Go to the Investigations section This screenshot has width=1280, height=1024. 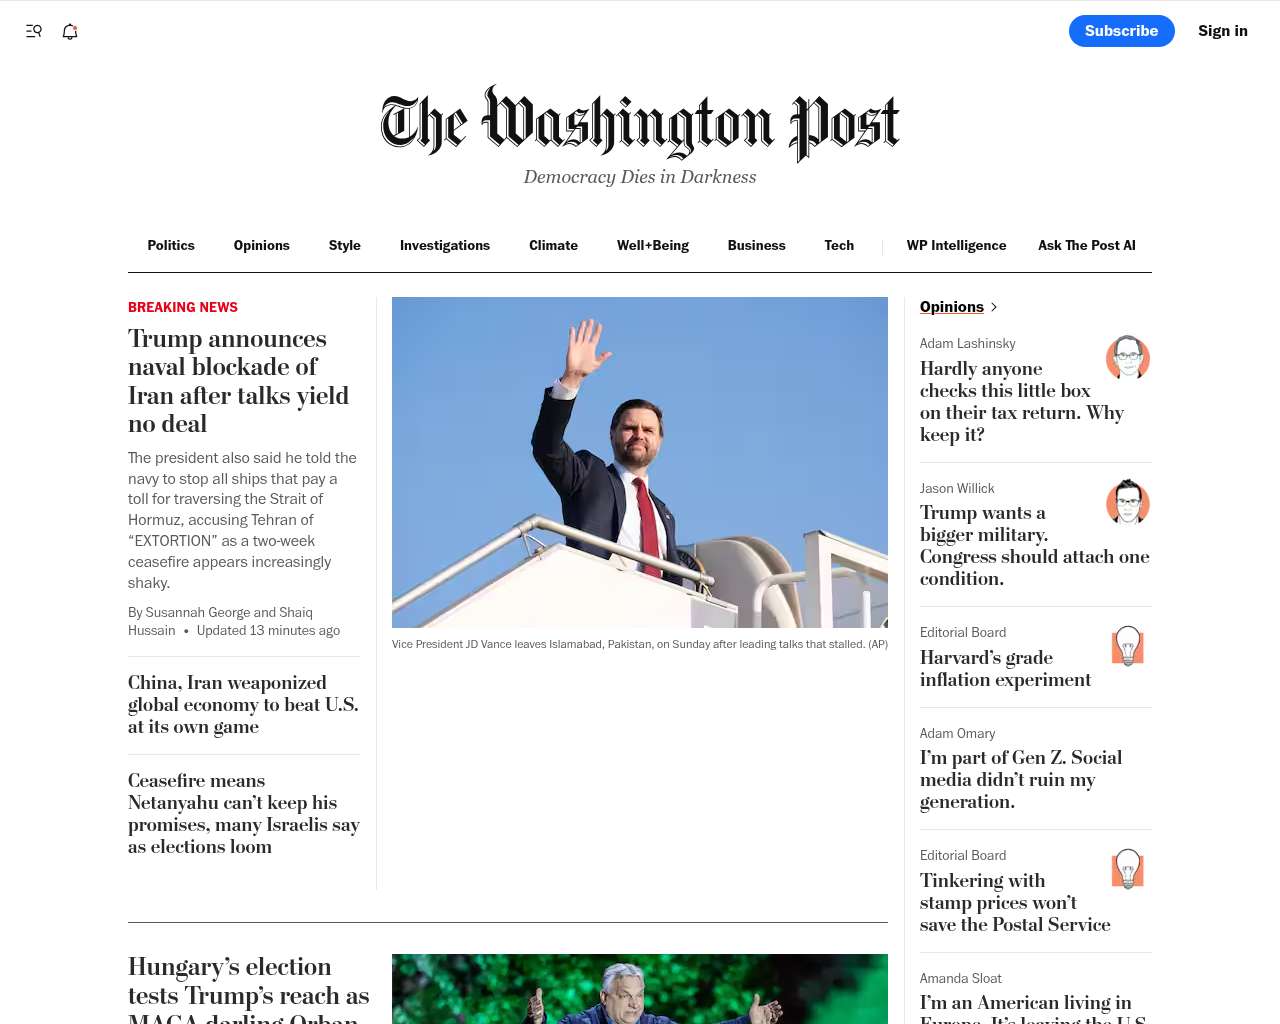click(445, 245)
